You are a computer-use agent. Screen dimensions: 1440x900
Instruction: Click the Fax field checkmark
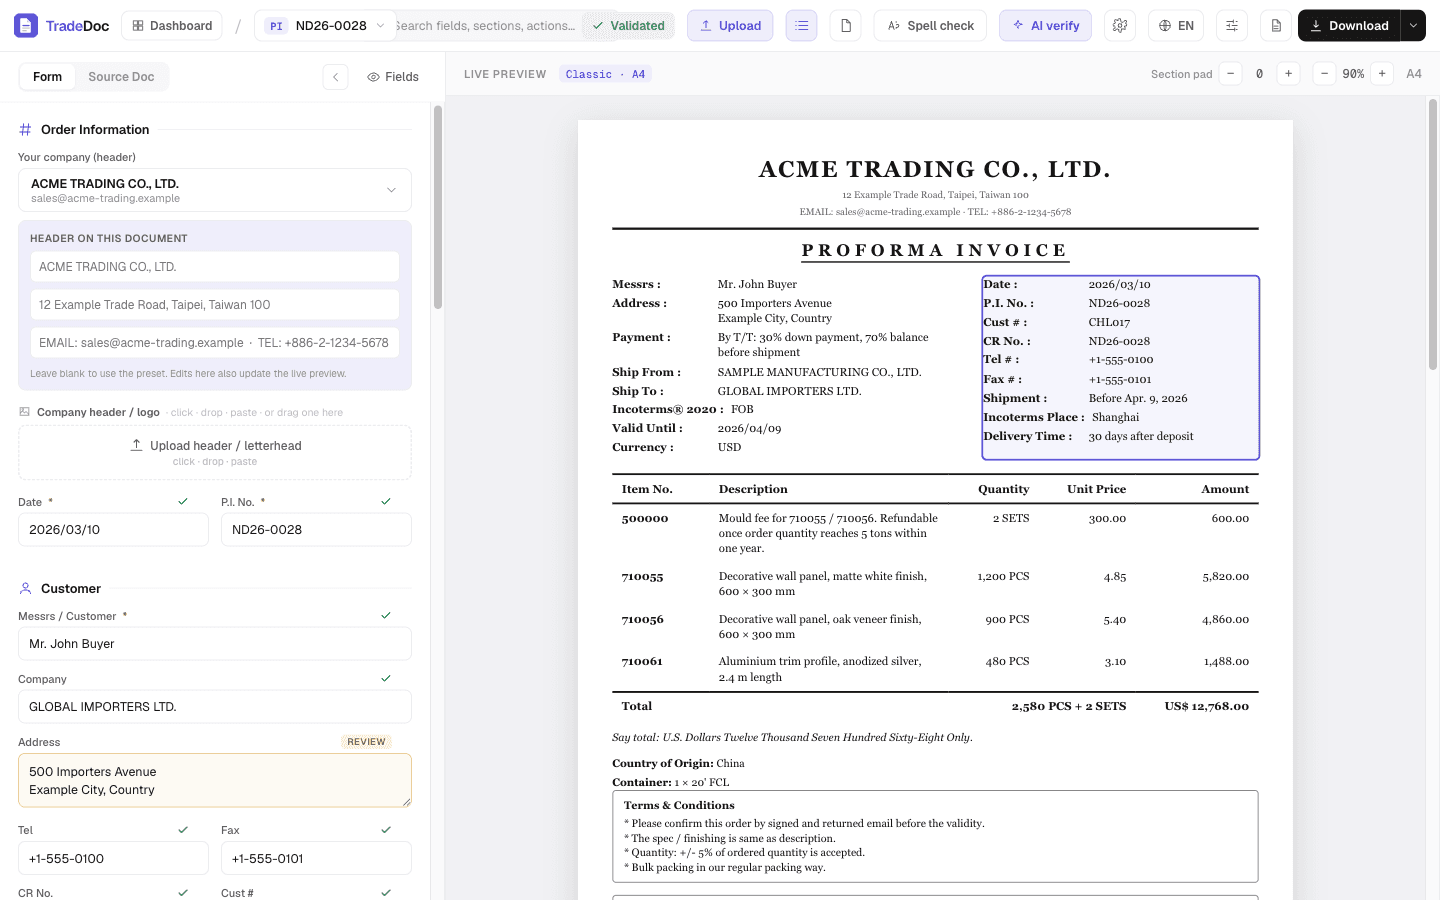coord(386,830)
